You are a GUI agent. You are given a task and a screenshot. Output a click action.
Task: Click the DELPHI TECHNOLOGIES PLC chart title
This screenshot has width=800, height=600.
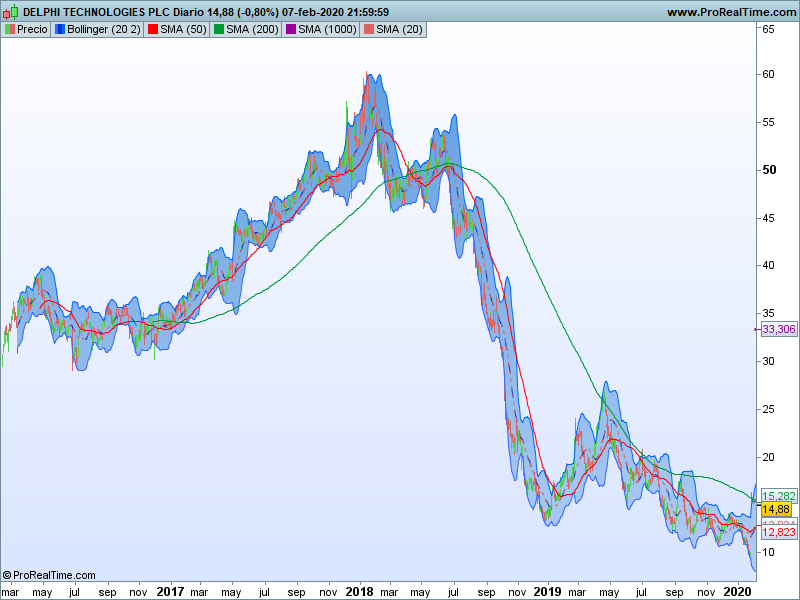(206, 12)
